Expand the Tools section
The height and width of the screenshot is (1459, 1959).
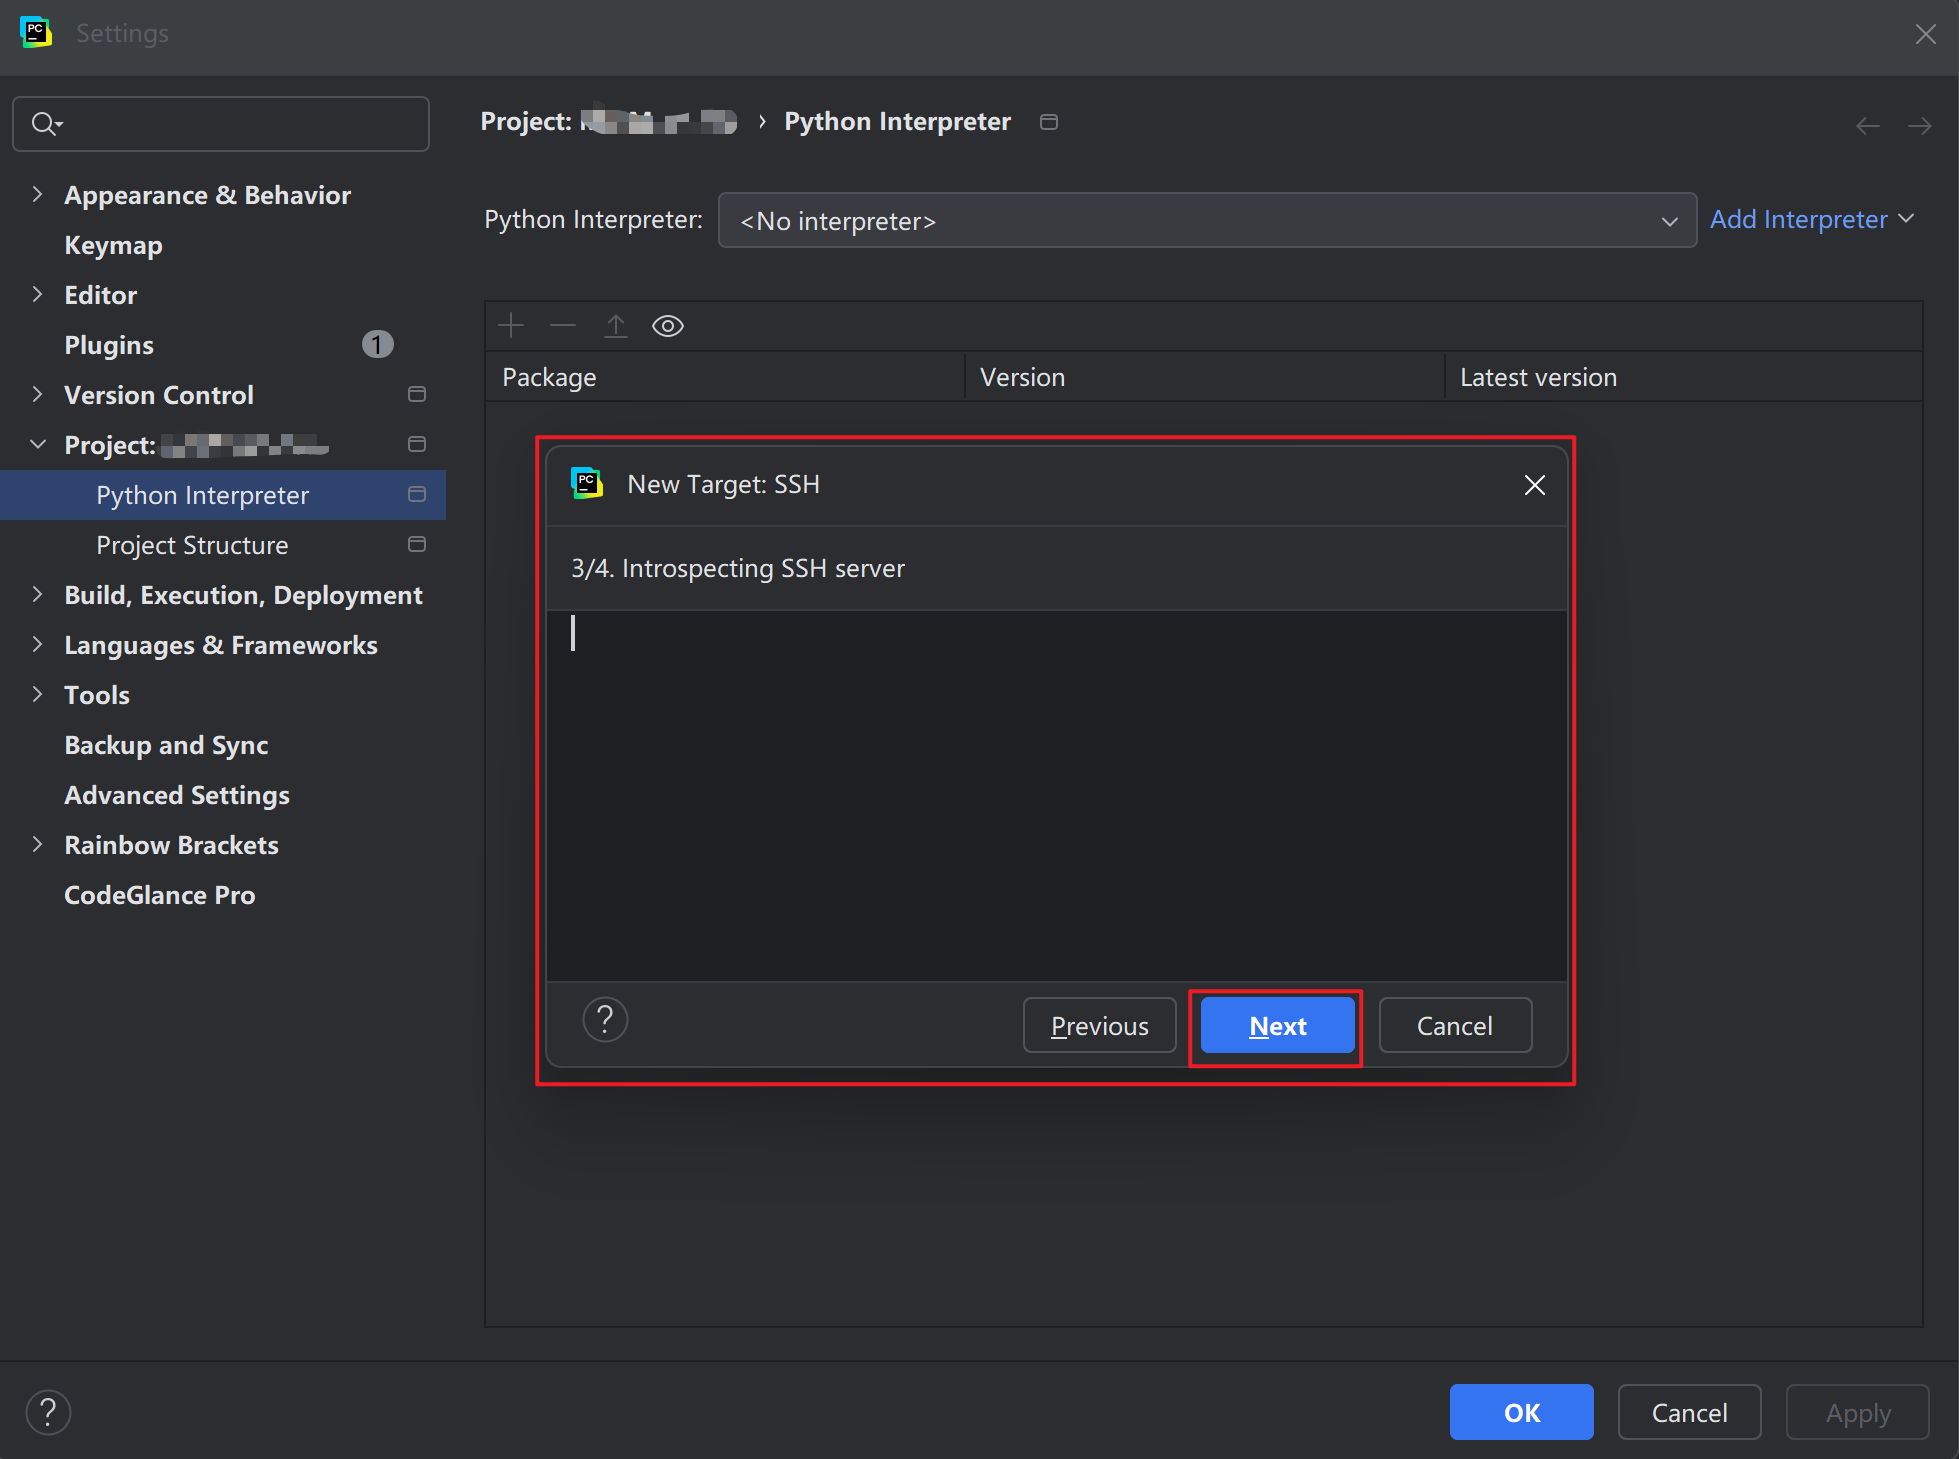point(37,694)
